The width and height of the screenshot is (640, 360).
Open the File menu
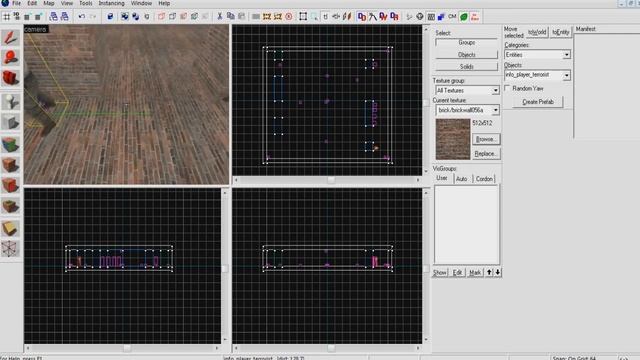point(17,3)
